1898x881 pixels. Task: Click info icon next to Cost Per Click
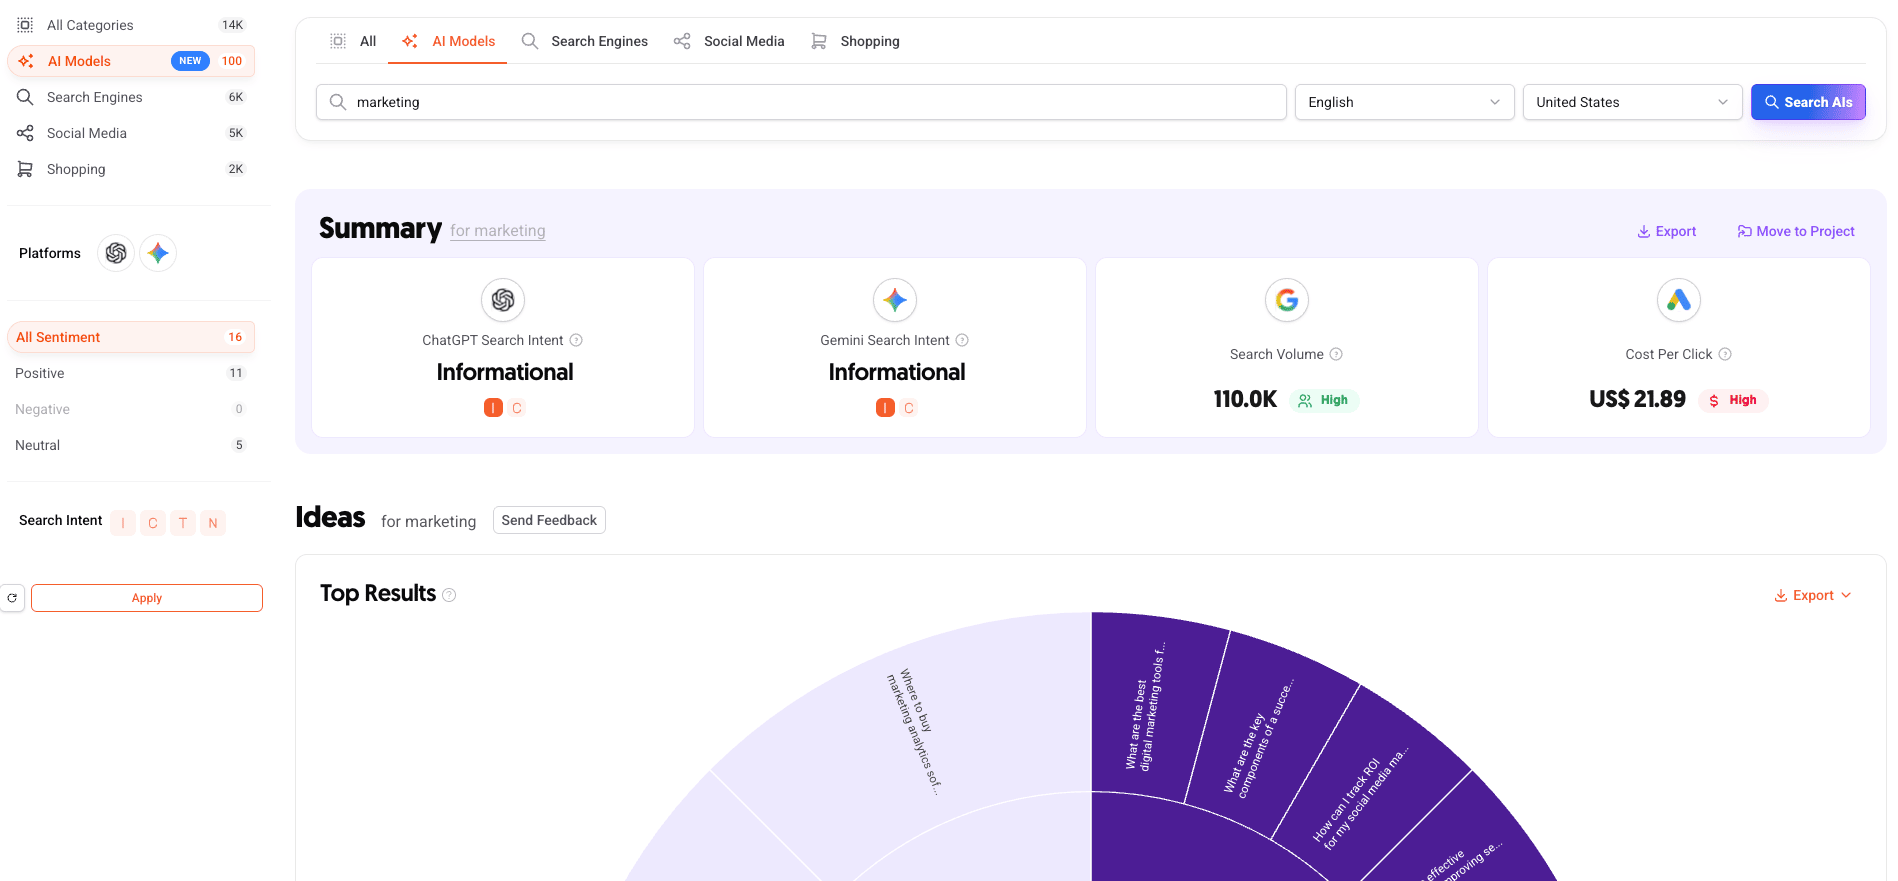click(1725, 354)
